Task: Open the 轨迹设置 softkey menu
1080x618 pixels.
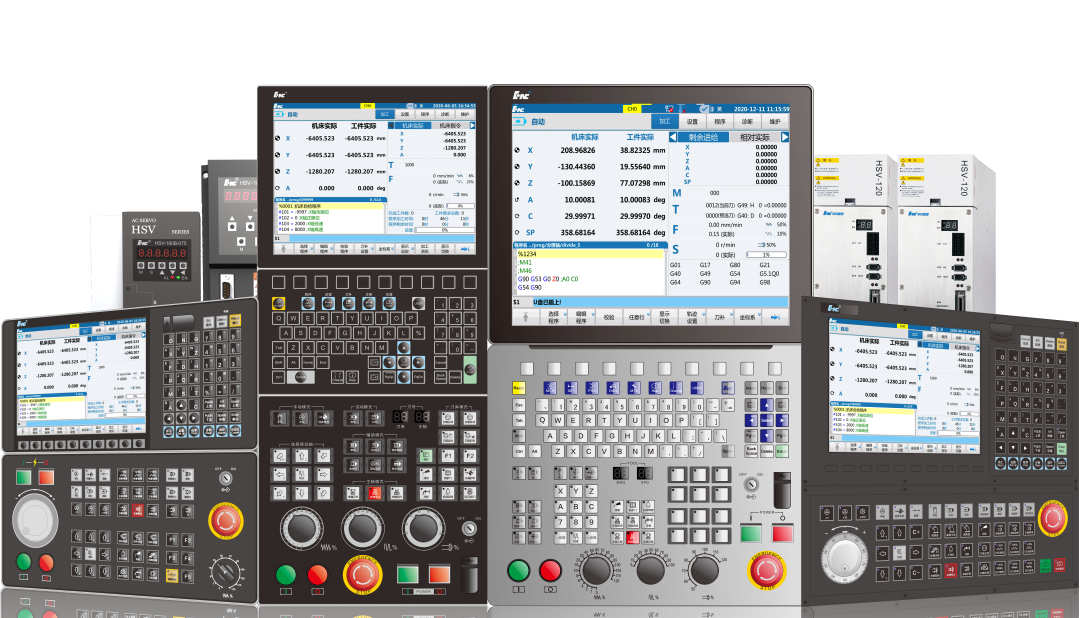Action: [692, 317]
